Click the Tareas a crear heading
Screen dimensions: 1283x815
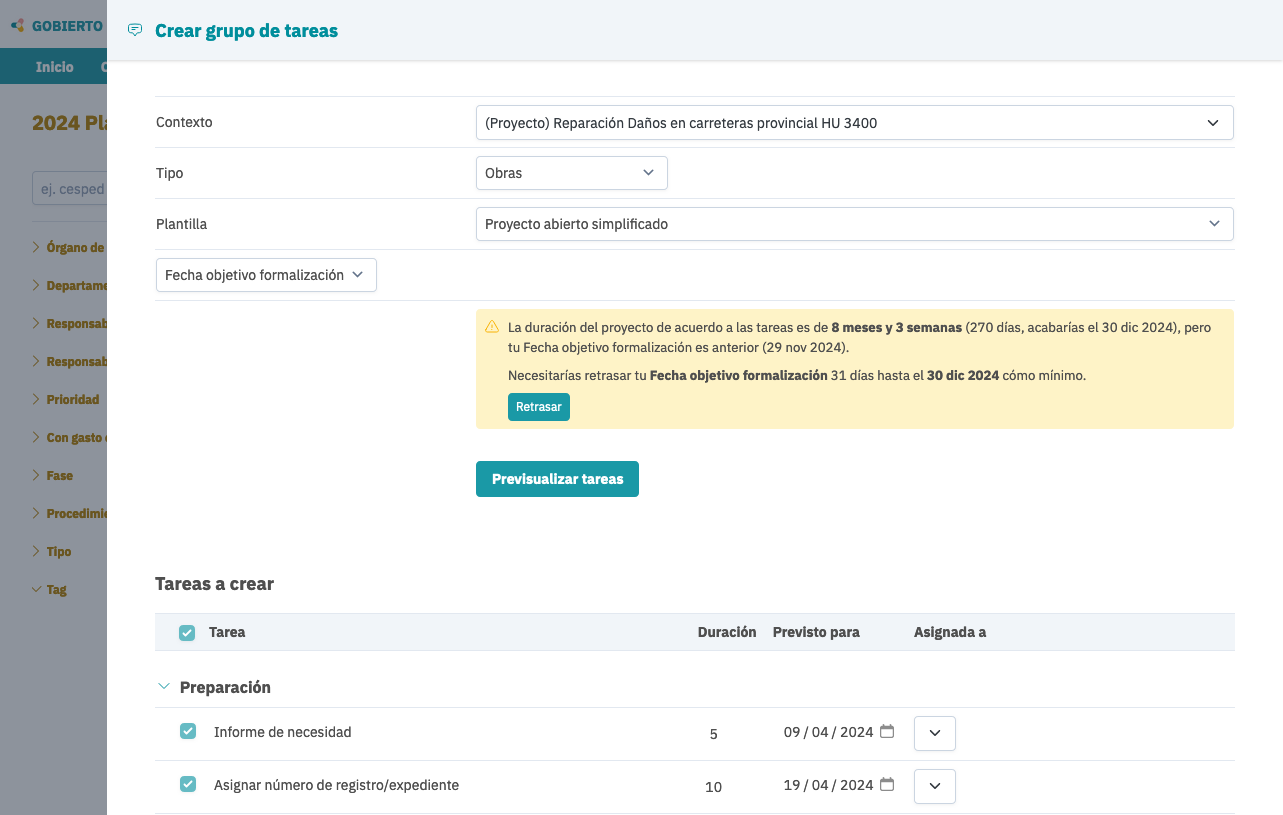[214, 583]
